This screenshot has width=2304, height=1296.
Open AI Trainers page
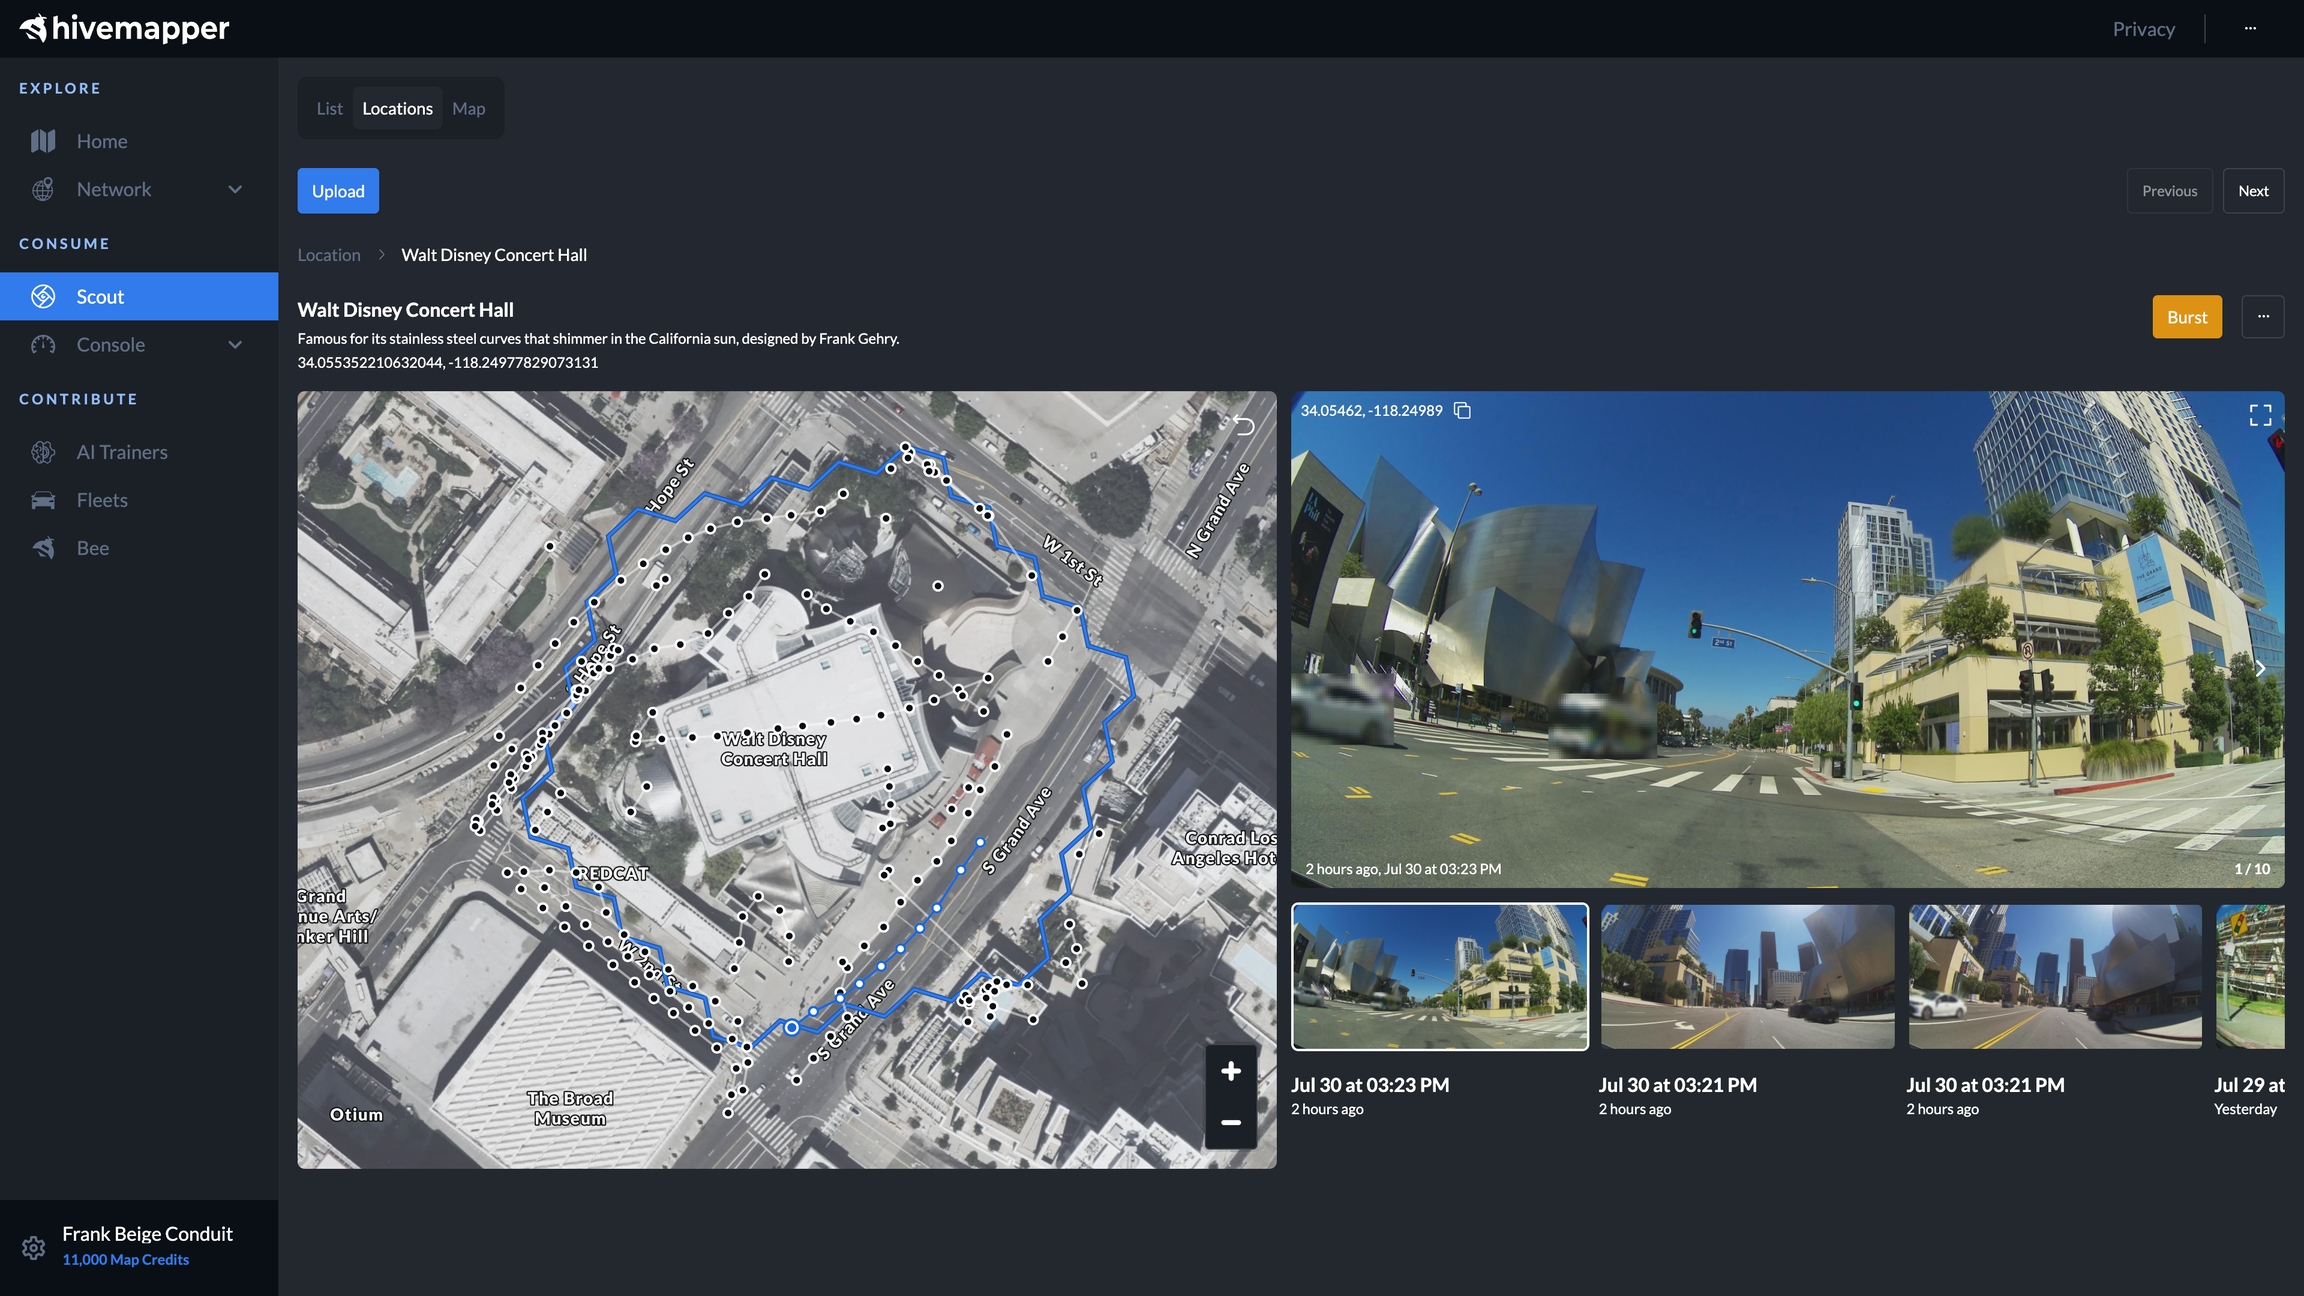[139, 452]
